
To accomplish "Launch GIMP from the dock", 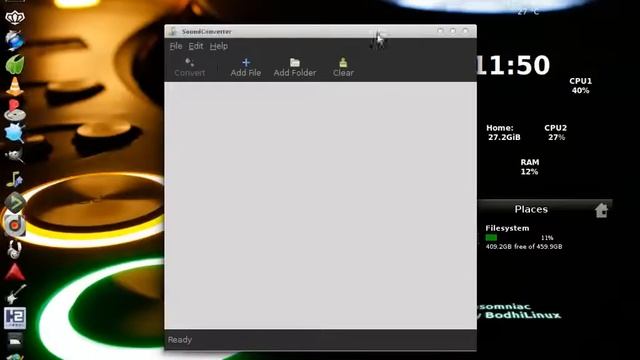I will (15, 156).
